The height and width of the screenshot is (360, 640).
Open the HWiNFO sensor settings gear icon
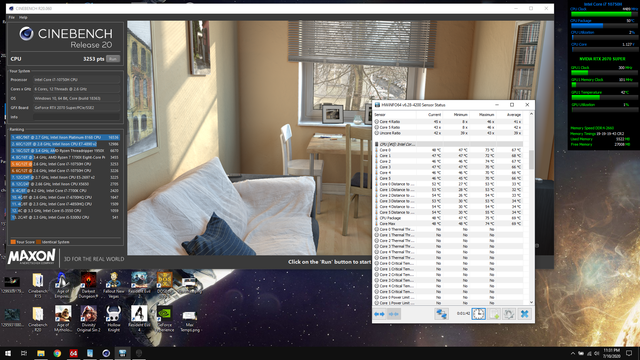coord(509,314)
